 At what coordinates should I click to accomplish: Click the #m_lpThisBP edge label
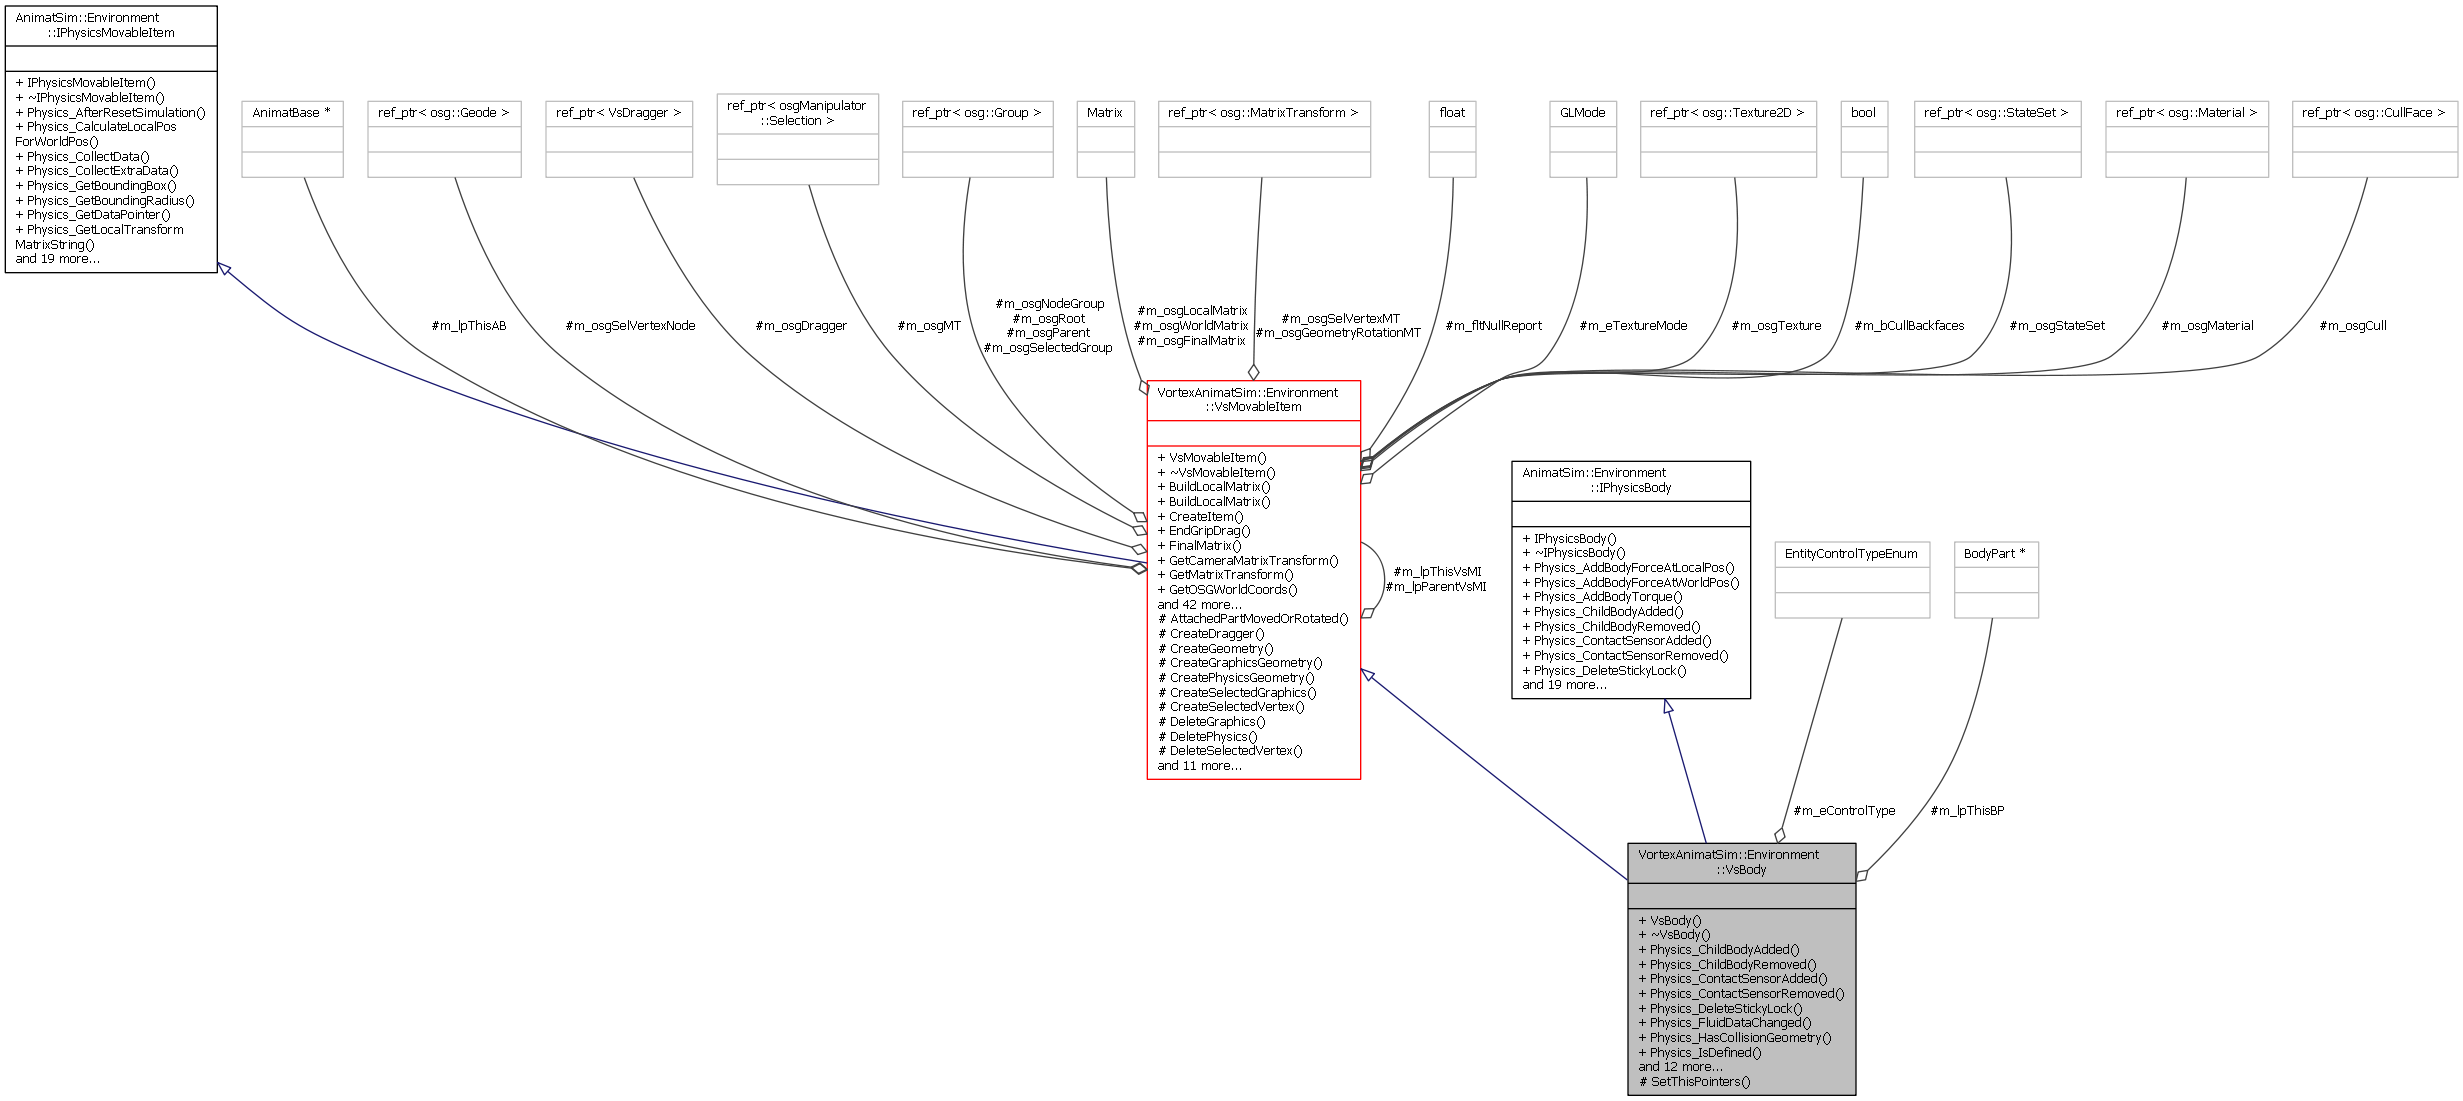(1967, 811)
